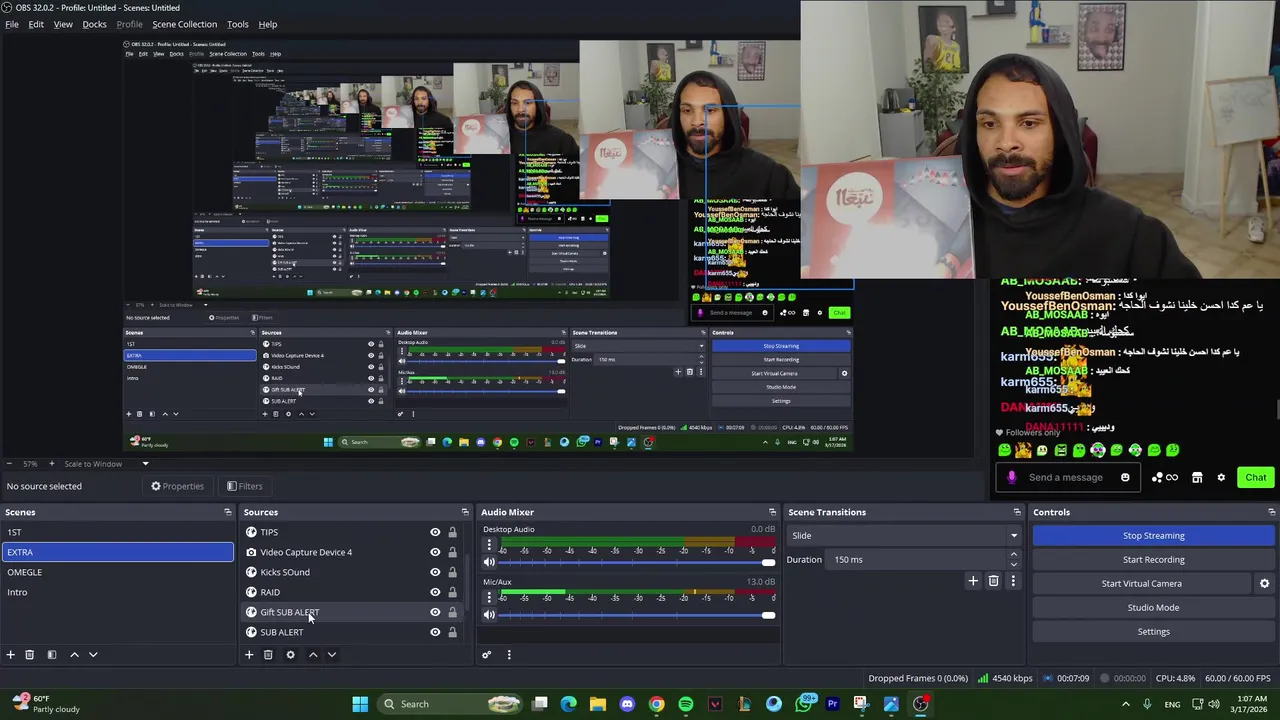Image resolution: width=1280 pixels, height=720 pixels.
Task: Unlock the RAID source lock
Action: coord(452,592)
